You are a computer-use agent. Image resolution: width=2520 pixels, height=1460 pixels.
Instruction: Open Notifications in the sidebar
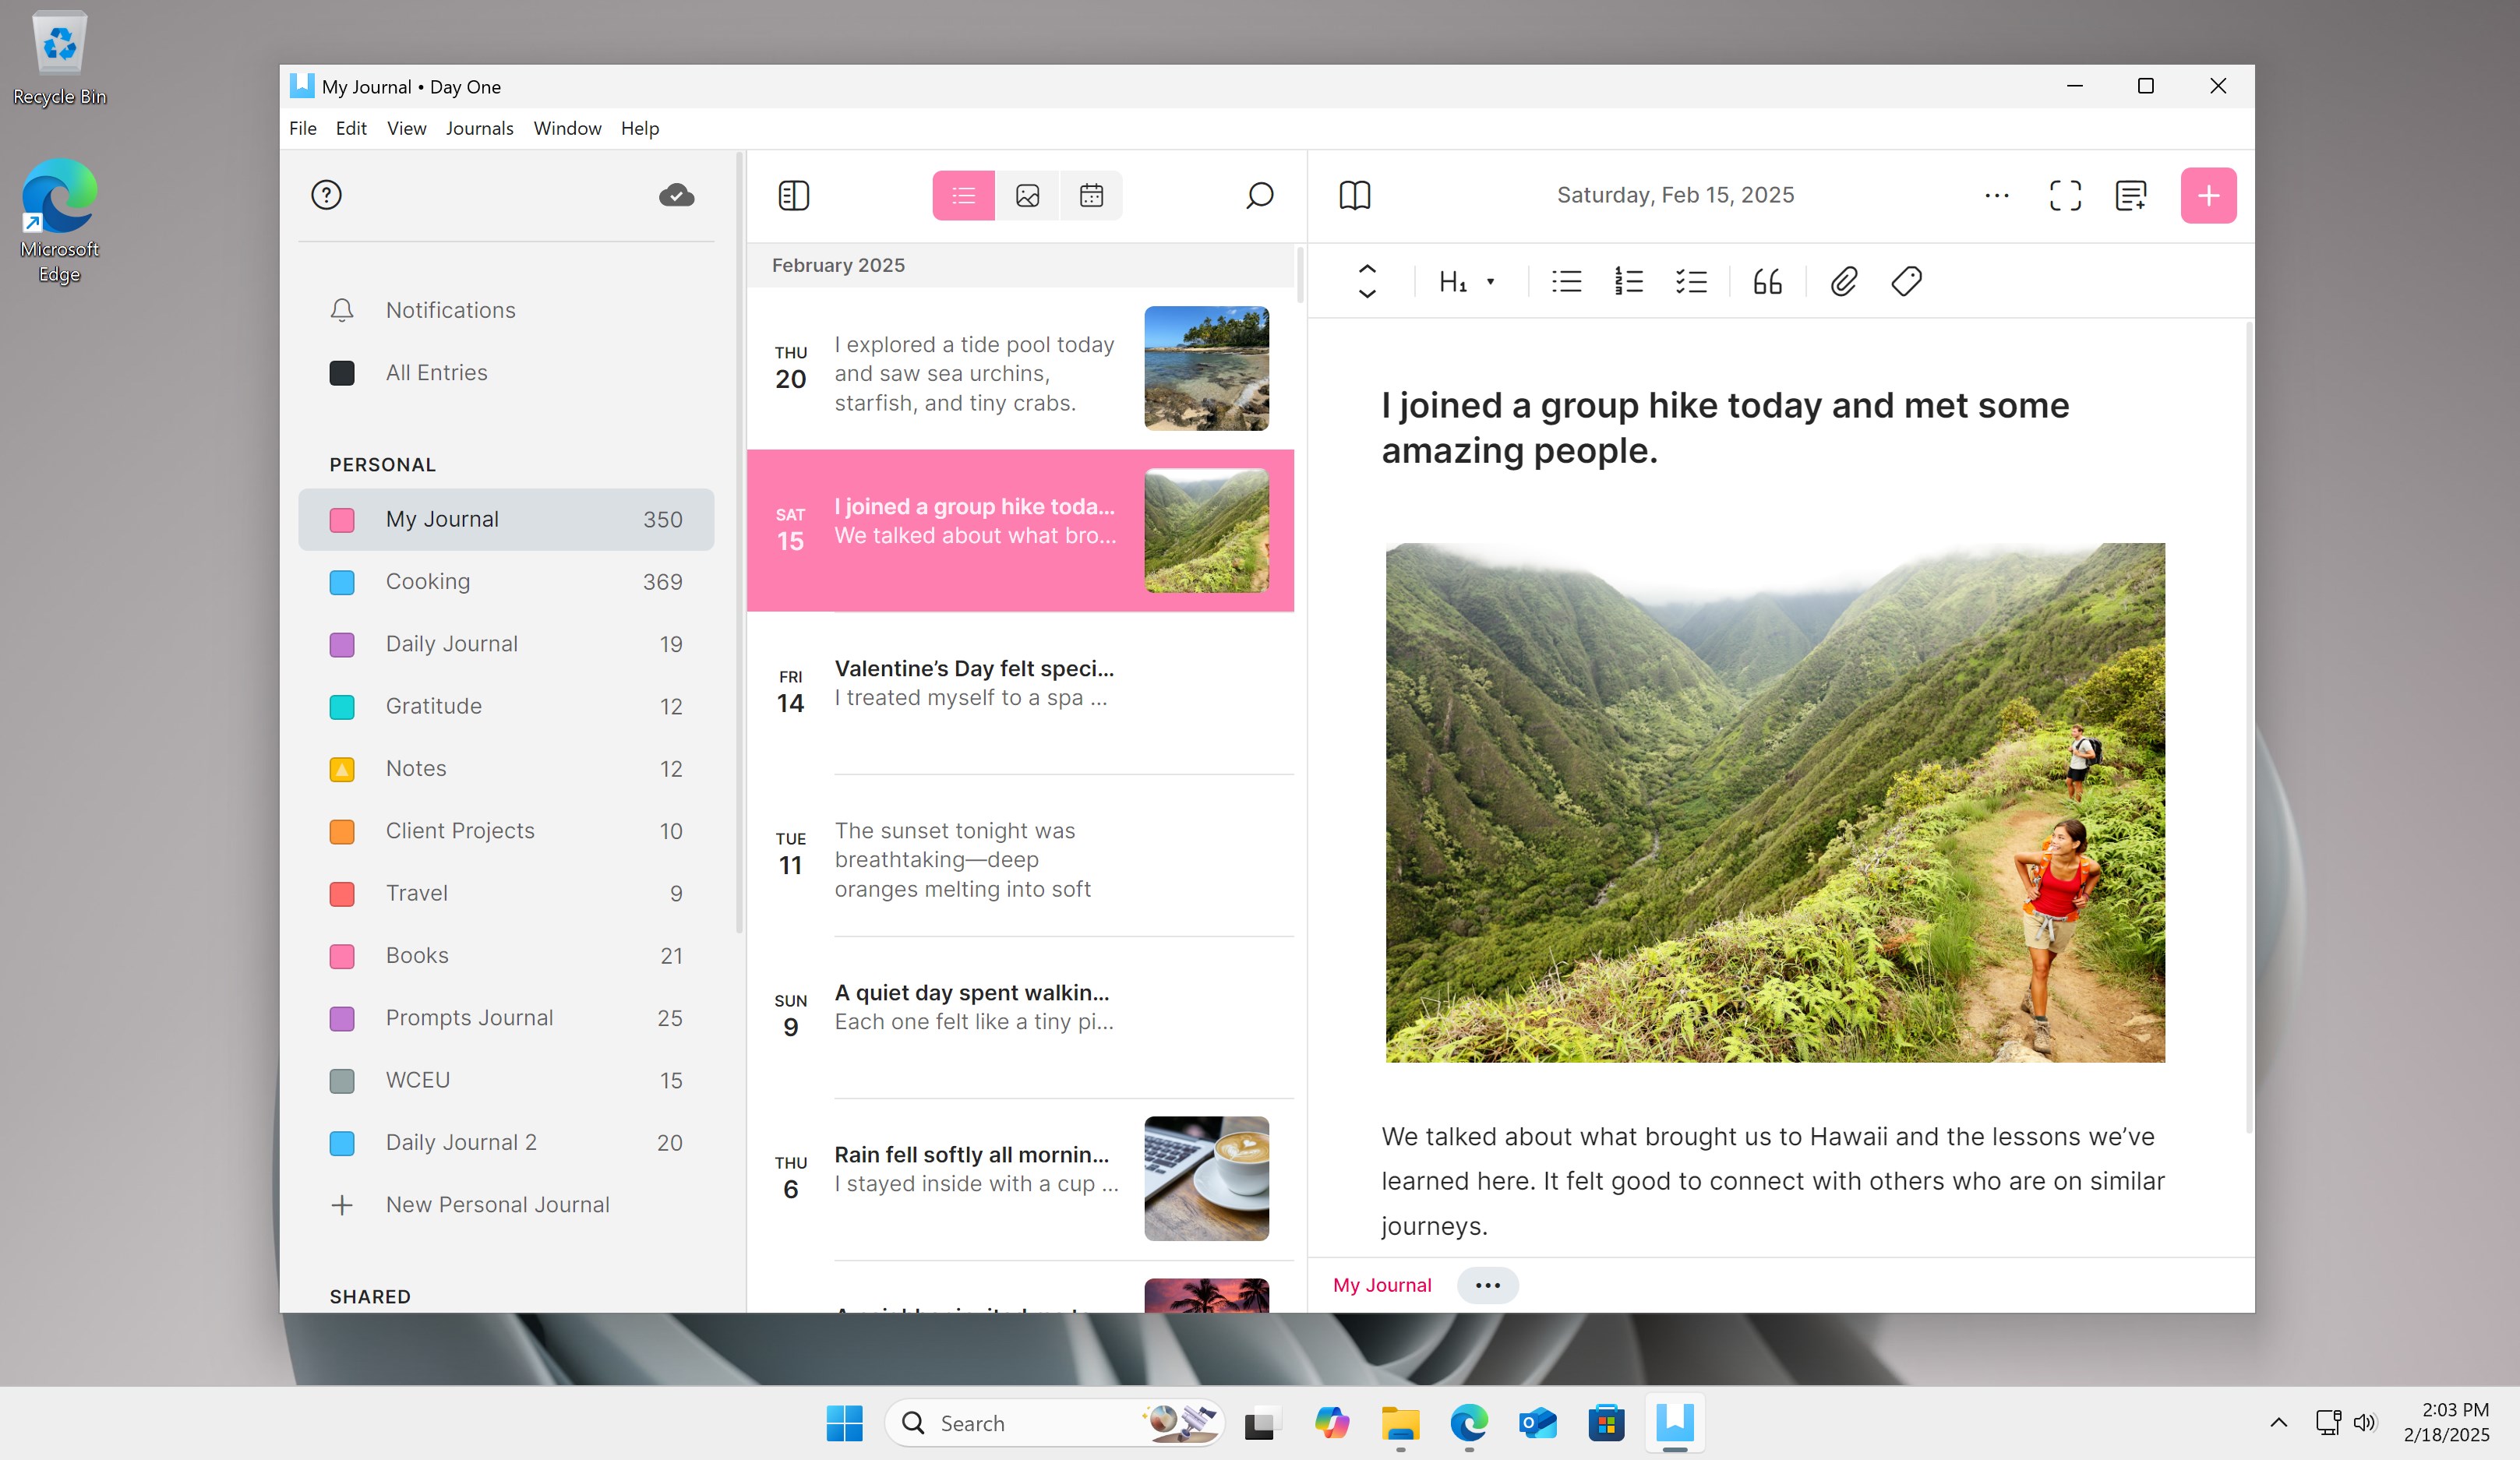[449, 310]
